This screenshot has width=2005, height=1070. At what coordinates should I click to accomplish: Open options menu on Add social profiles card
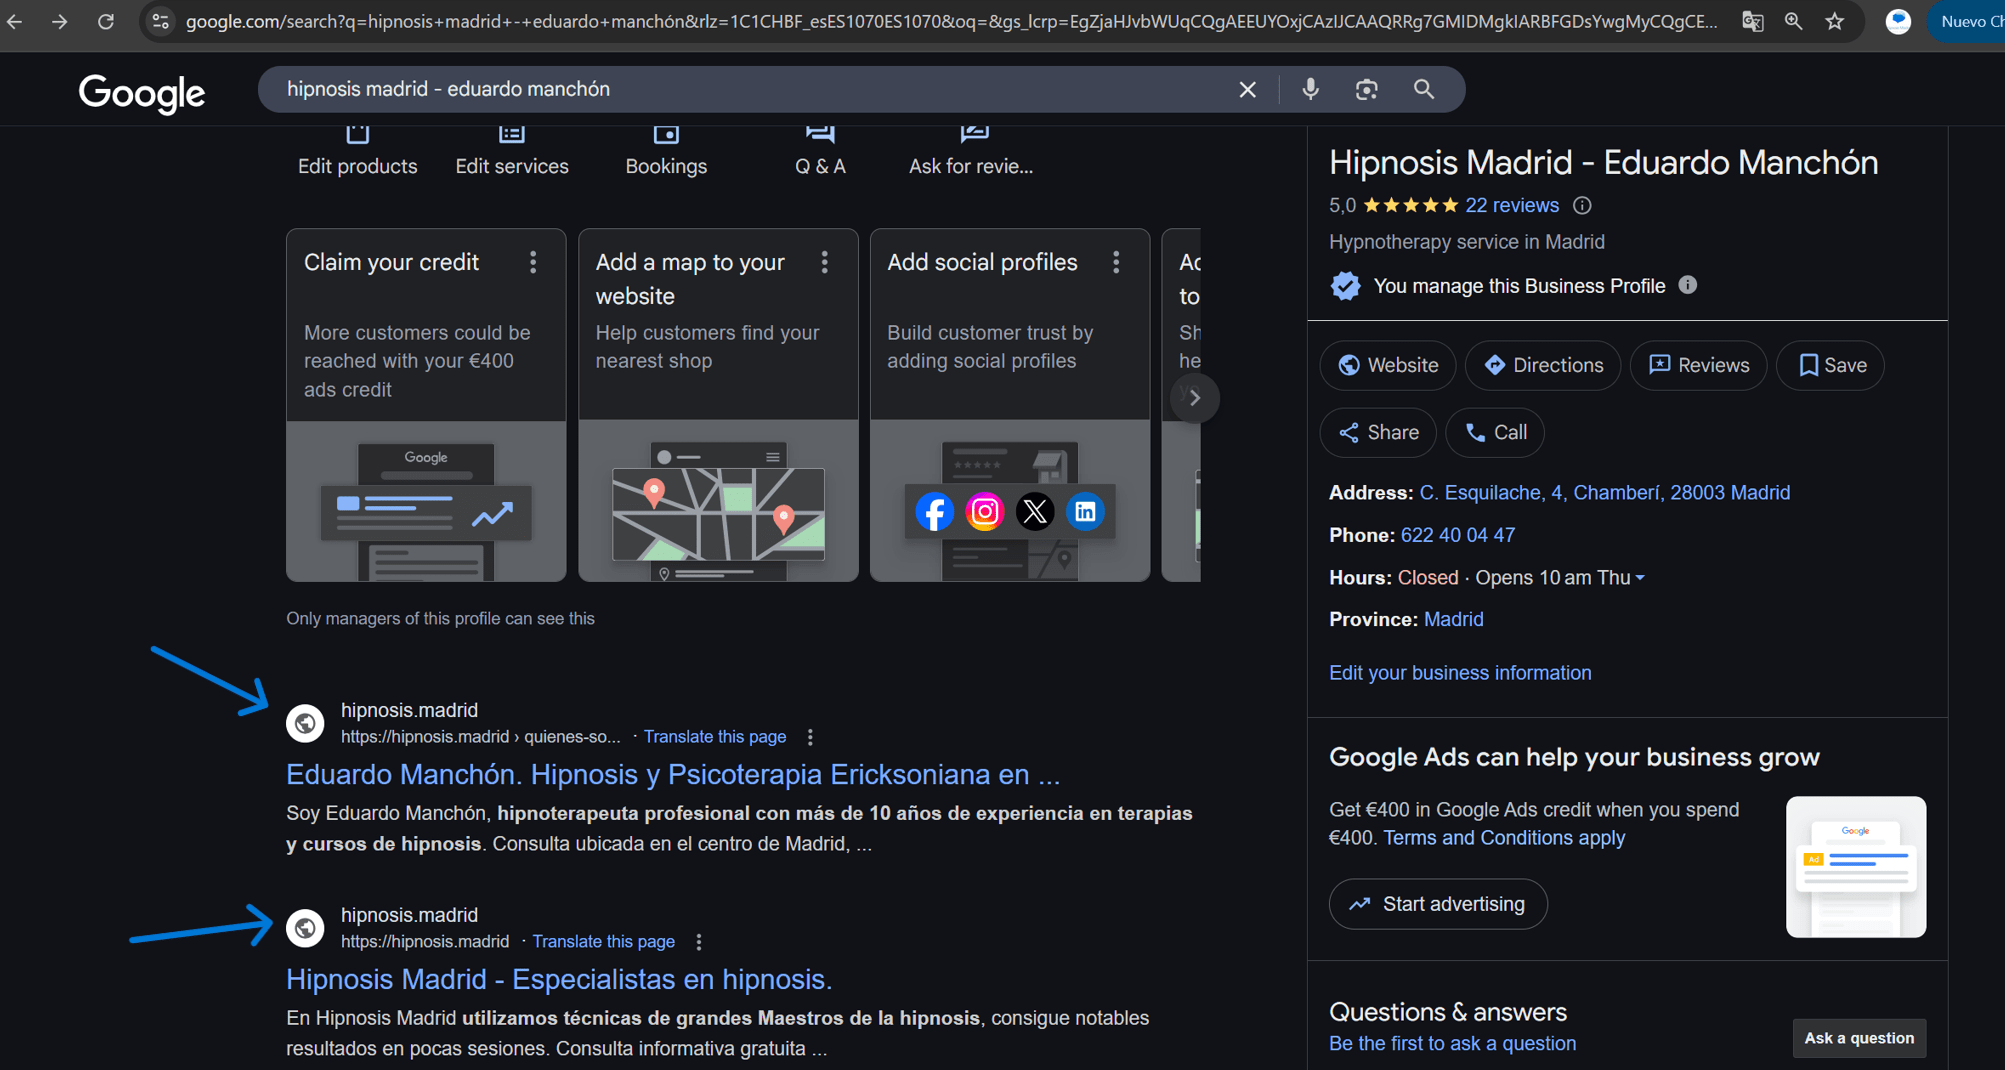point(1116,262)
